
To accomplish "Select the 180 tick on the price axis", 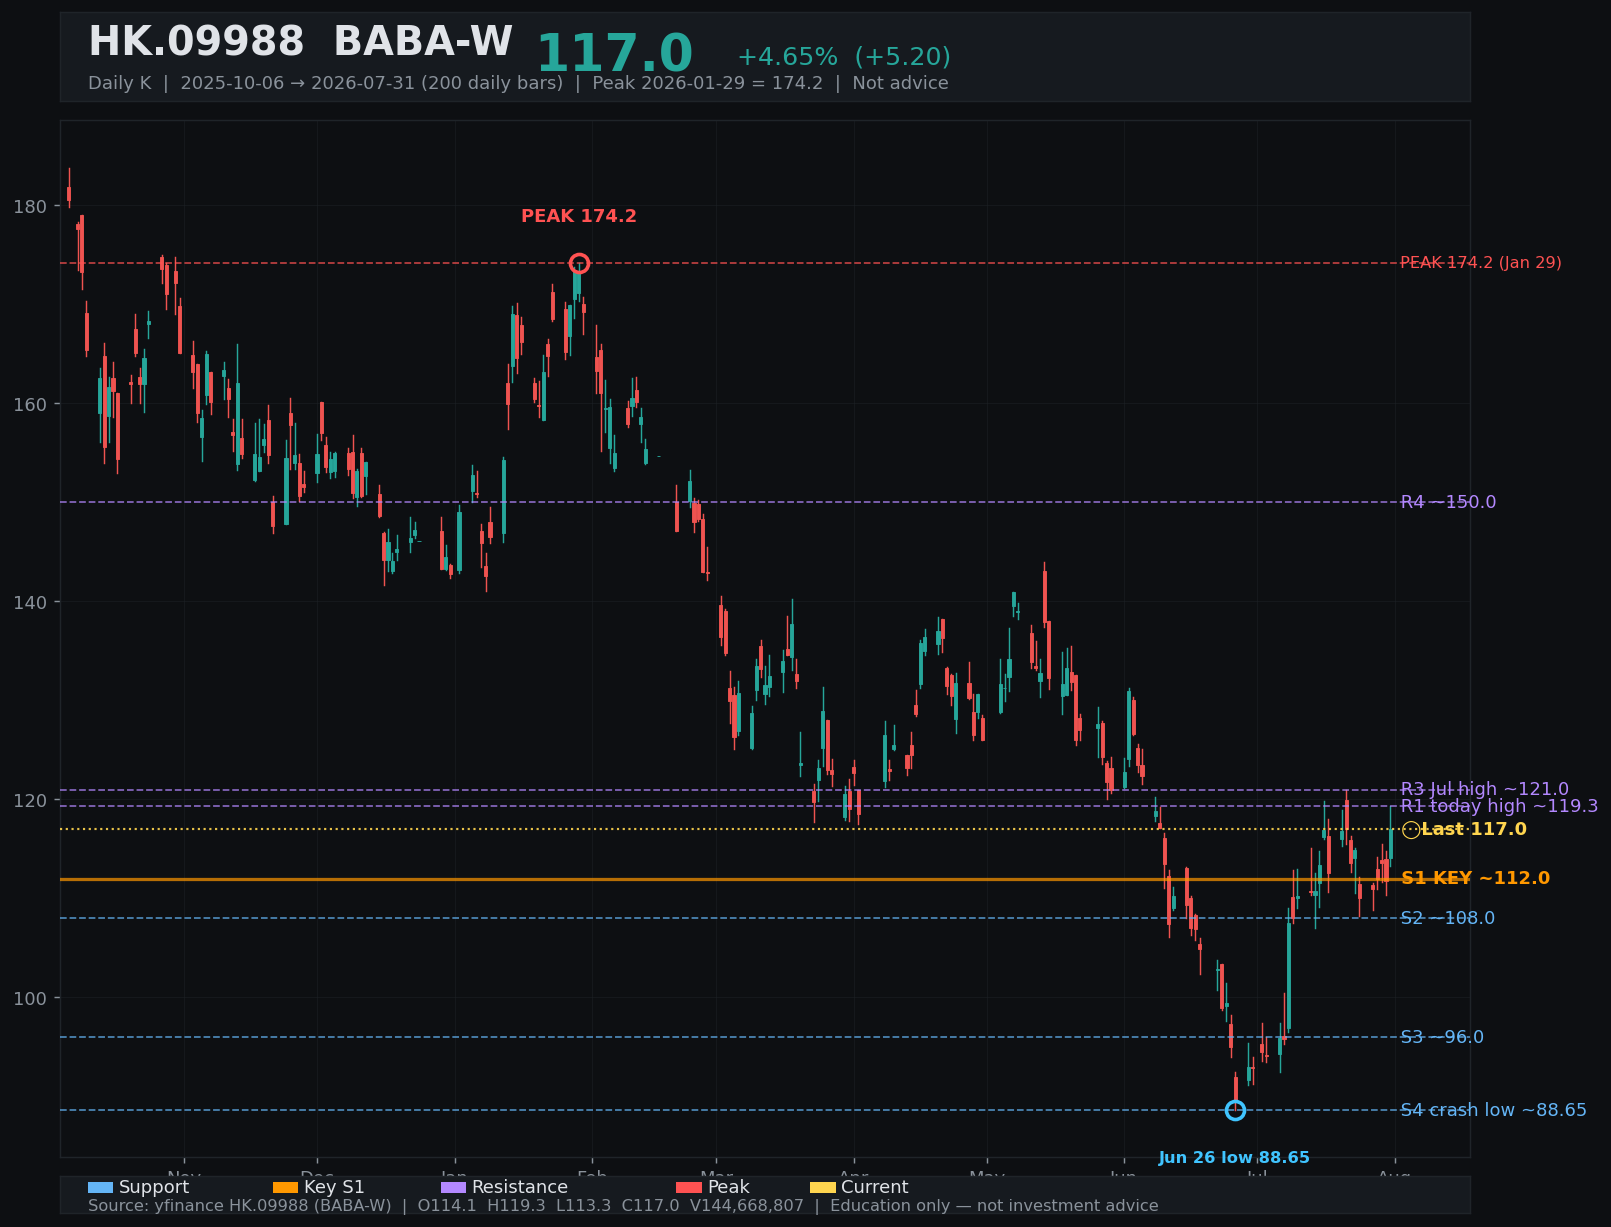I will click(30, 207).
